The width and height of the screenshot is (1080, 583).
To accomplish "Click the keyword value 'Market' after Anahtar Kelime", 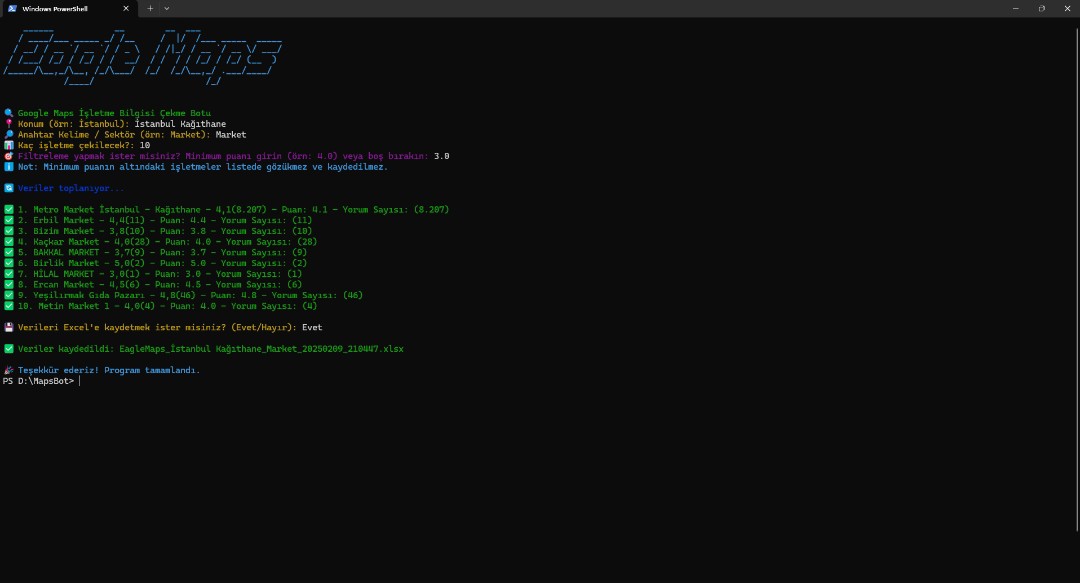I will [231, 134].
